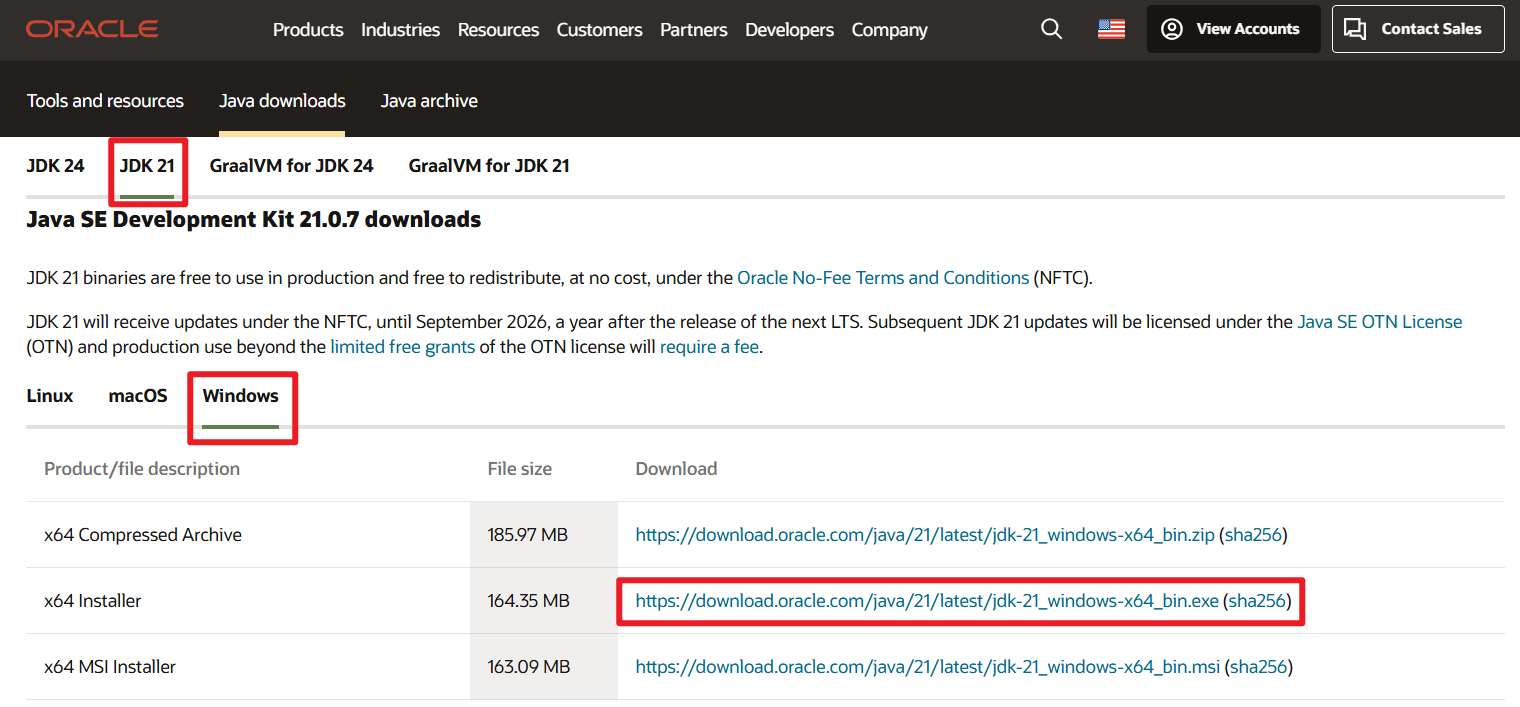Open the search magnifier icon
This screenshot has height=707, width=1520.
(x=1051, y=29)
